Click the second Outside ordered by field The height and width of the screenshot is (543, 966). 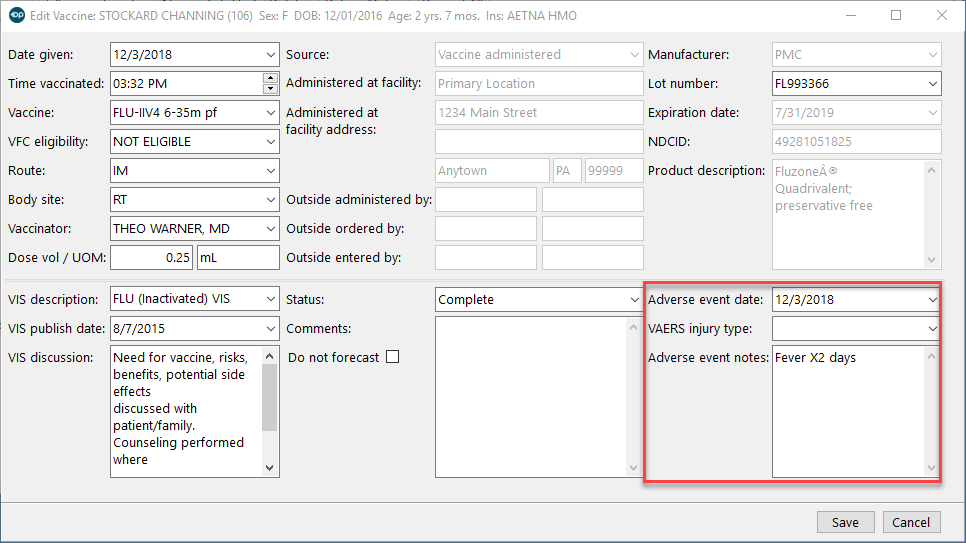click(593, 229)
